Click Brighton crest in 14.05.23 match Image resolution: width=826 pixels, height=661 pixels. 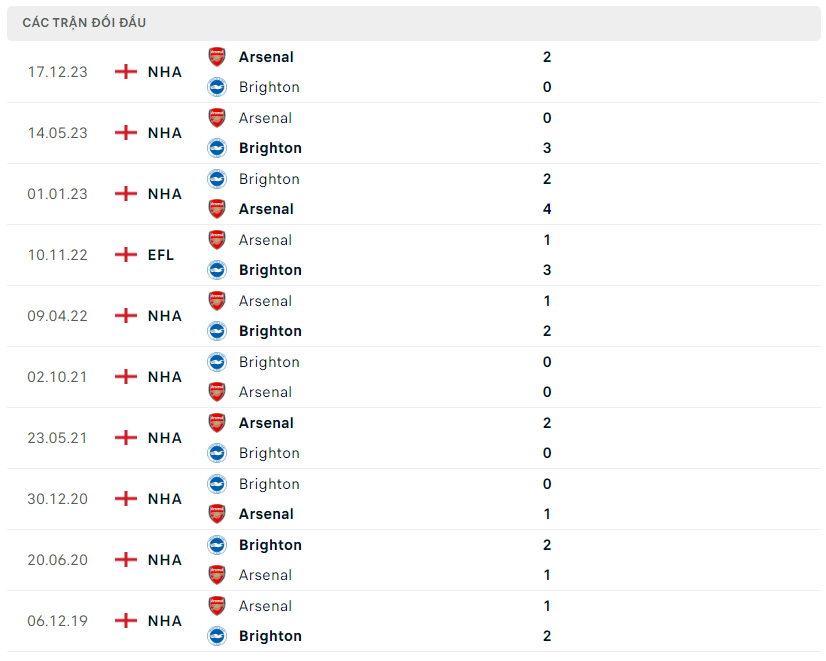217,148
